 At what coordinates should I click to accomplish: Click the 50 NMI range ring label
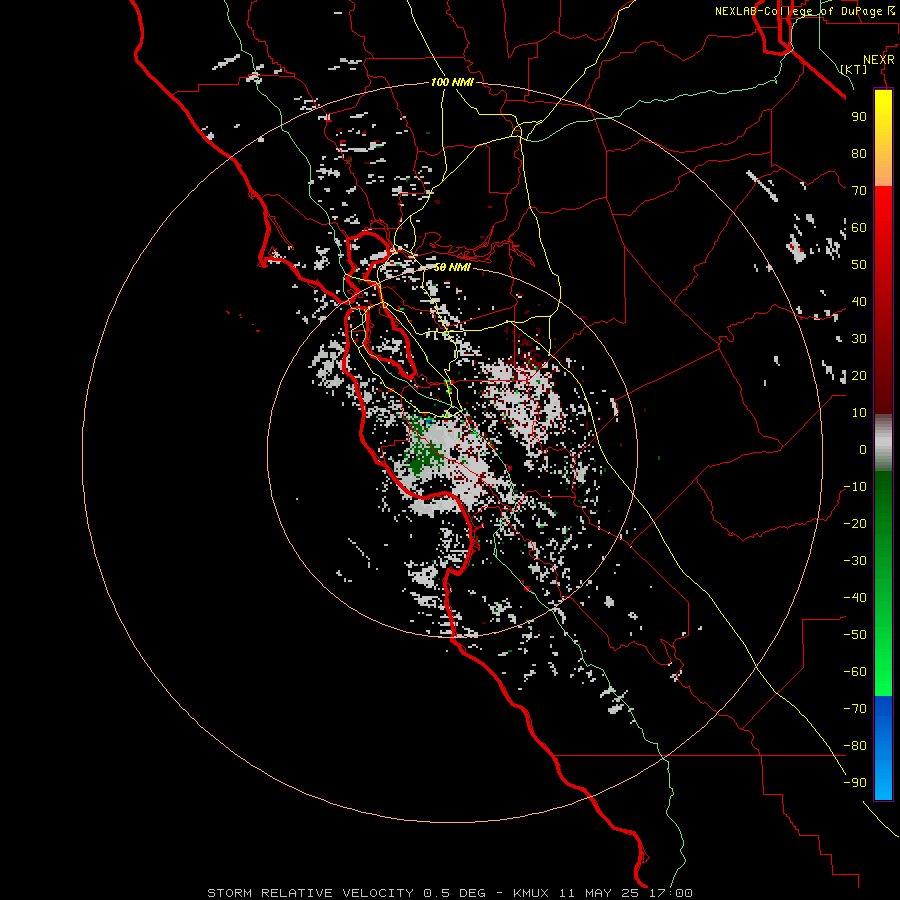click(x=452, y=267)
